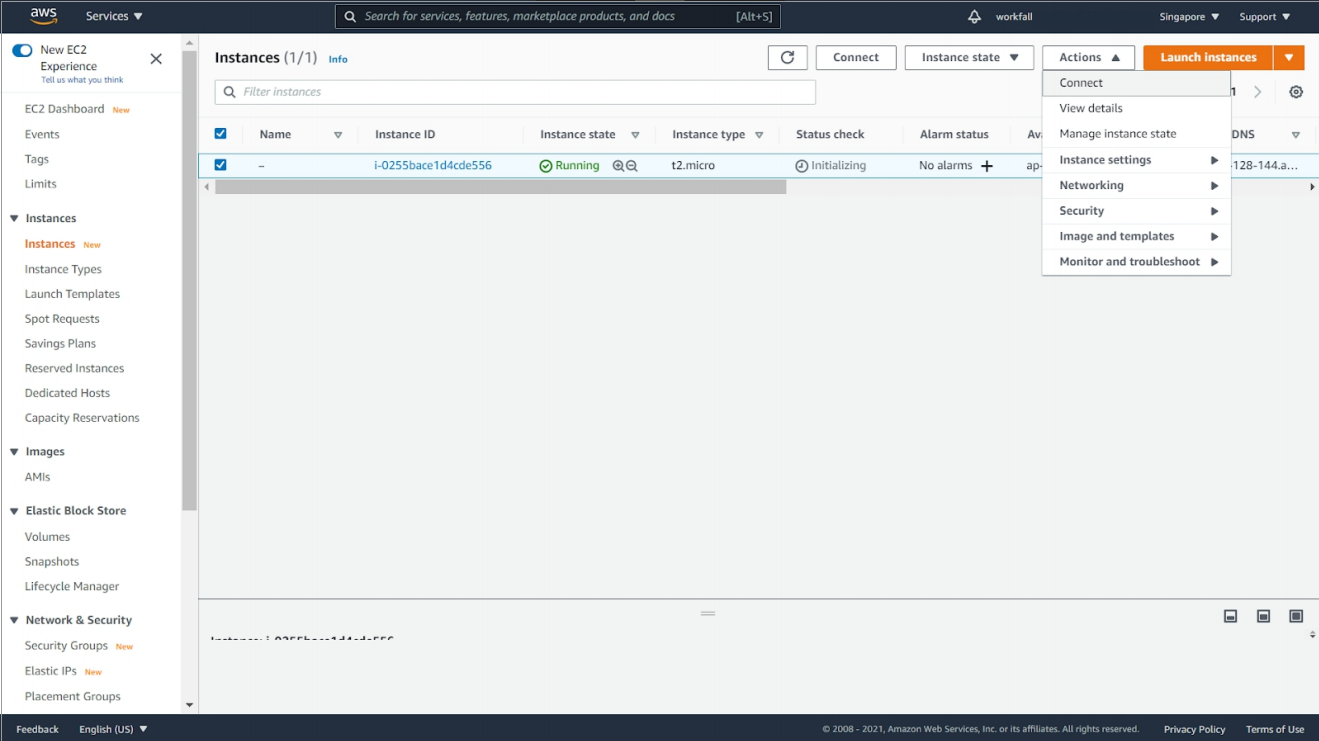
Task: Add an alarm with the plus icon
Action: tap(987, 166)
